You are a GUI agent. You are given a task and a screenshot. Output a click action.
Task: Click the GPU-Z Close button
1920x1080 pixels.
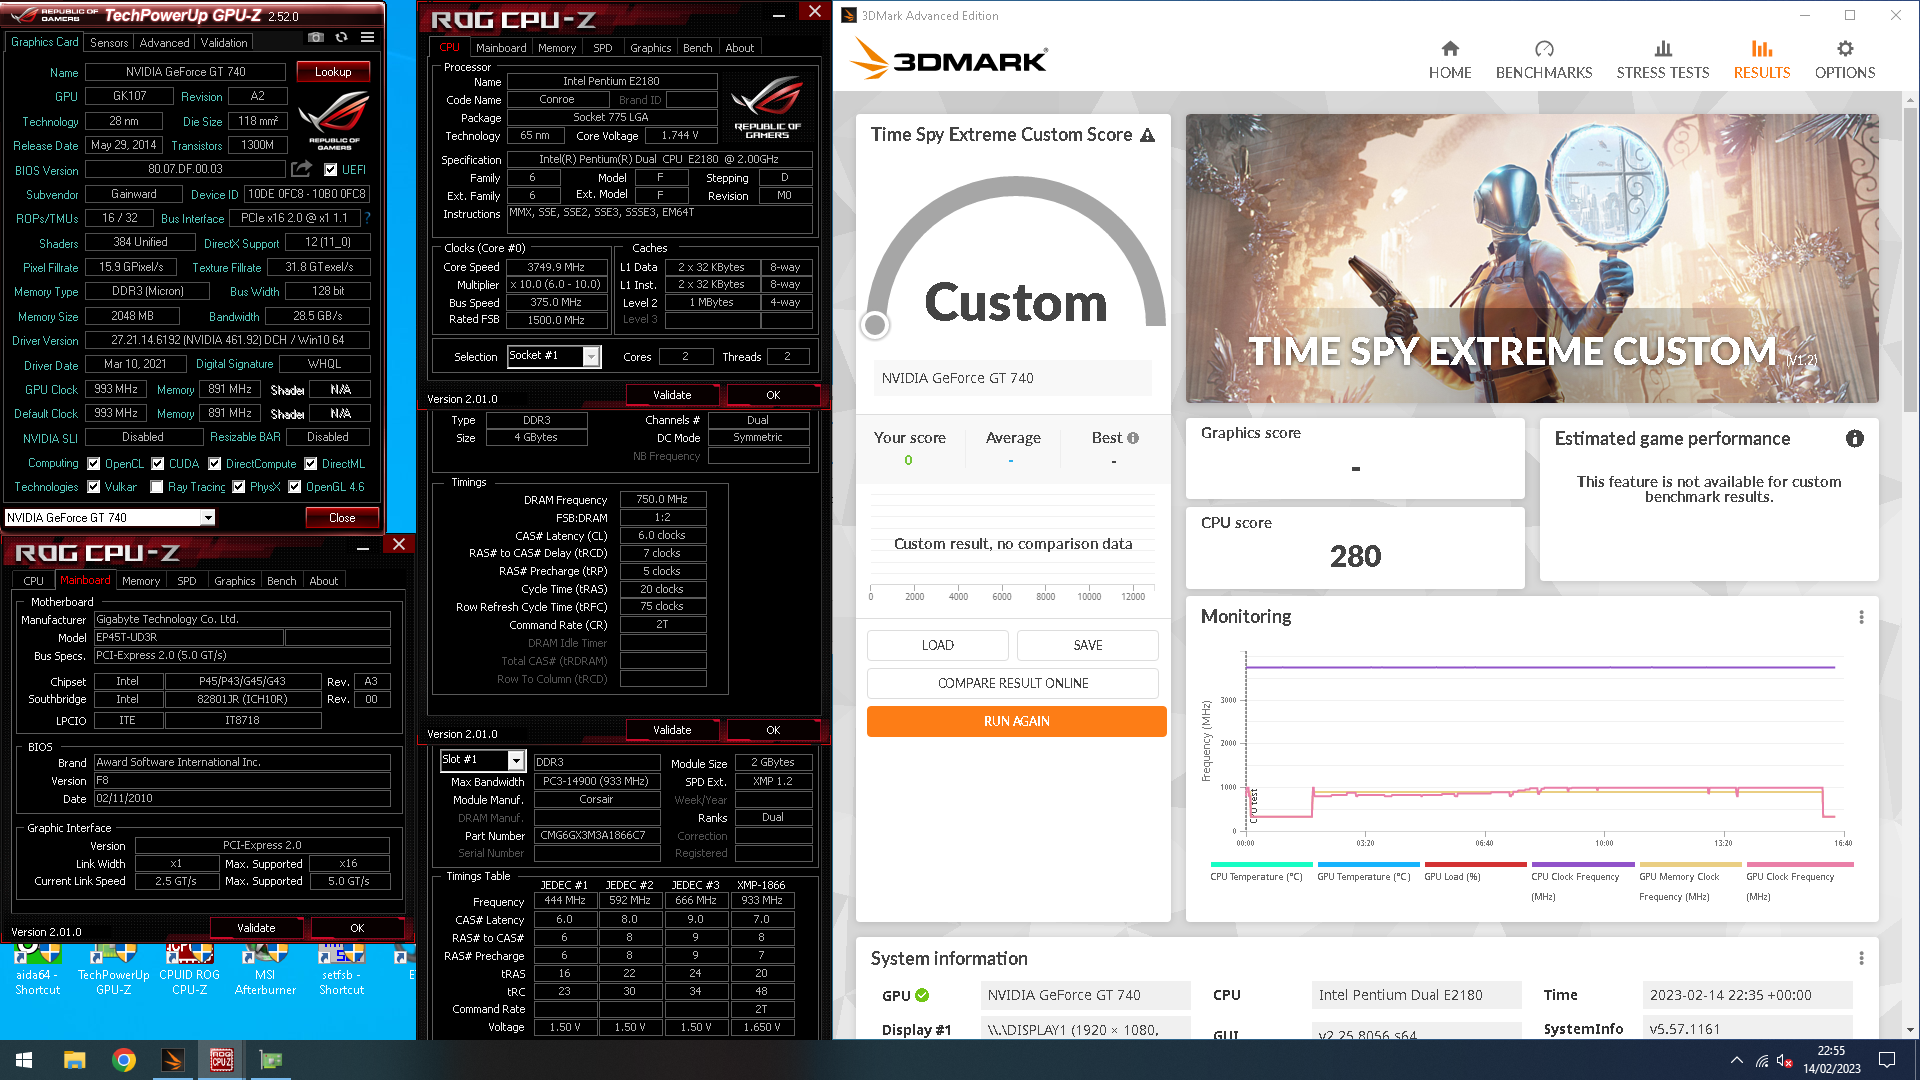point(342,518)
